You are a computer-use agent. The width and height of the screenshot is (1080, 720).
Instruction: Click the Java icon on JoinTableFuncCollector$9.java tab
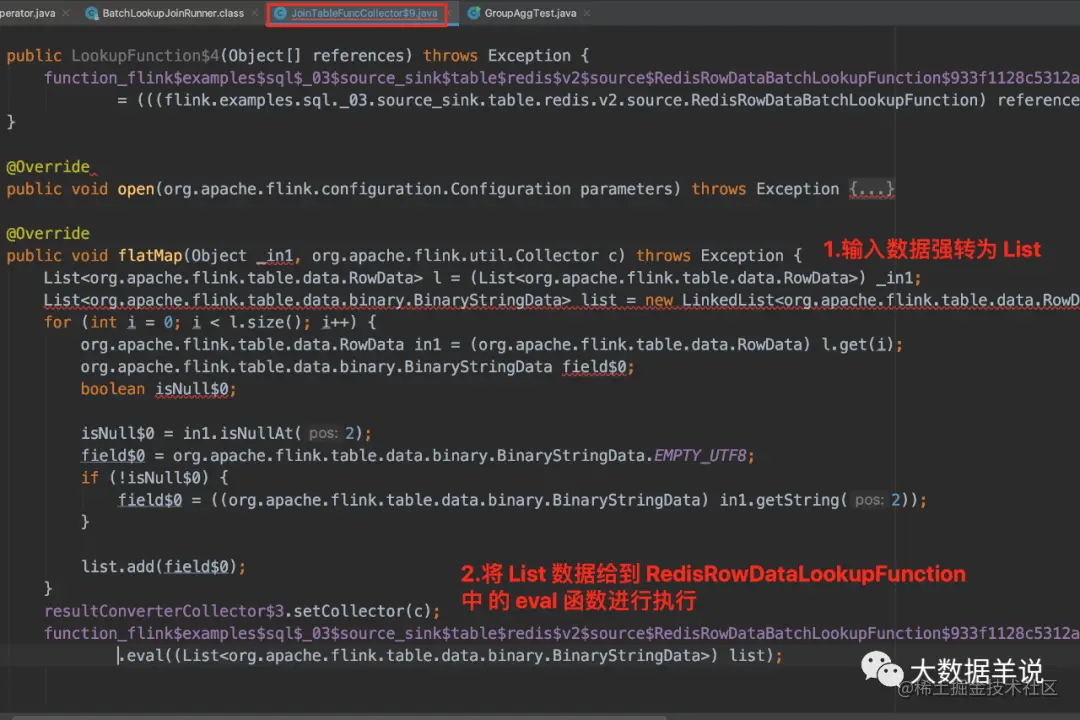tap(280, 13)
